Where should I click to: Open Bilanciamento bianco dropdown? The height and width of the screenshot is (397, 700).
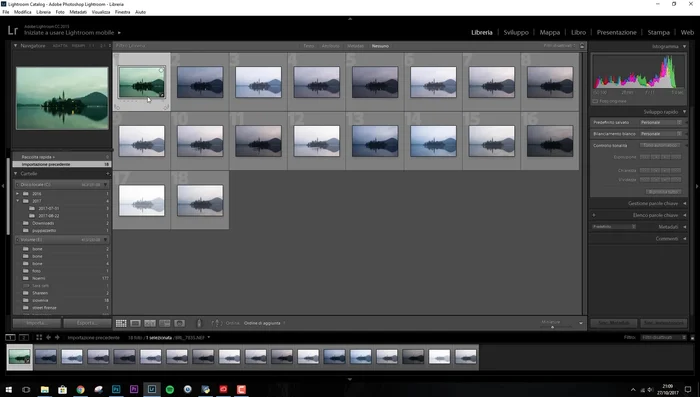pyautogui.click(x=661, y=134)
